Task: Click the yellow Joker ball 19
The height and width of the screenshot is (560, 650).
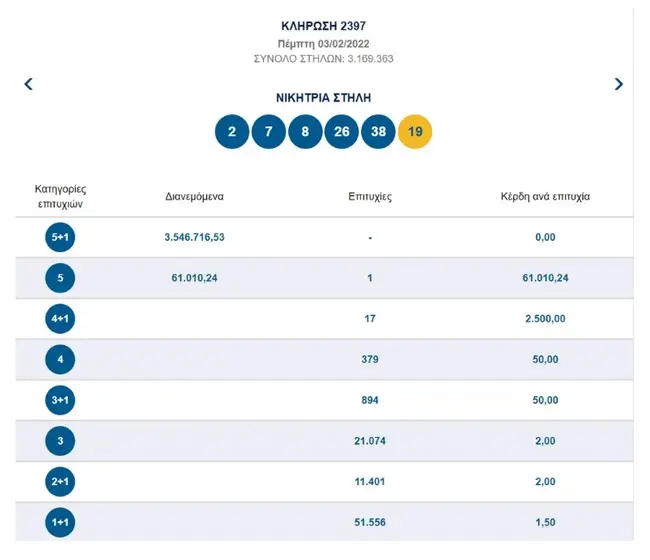Action: [x=415, y=132]
